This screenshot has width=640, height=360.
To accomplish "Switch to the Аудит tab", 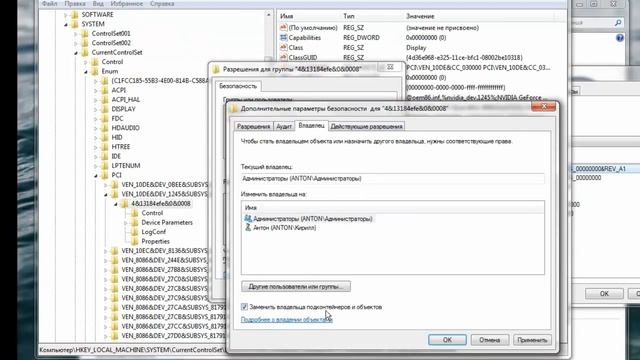I will coord(284,127).
